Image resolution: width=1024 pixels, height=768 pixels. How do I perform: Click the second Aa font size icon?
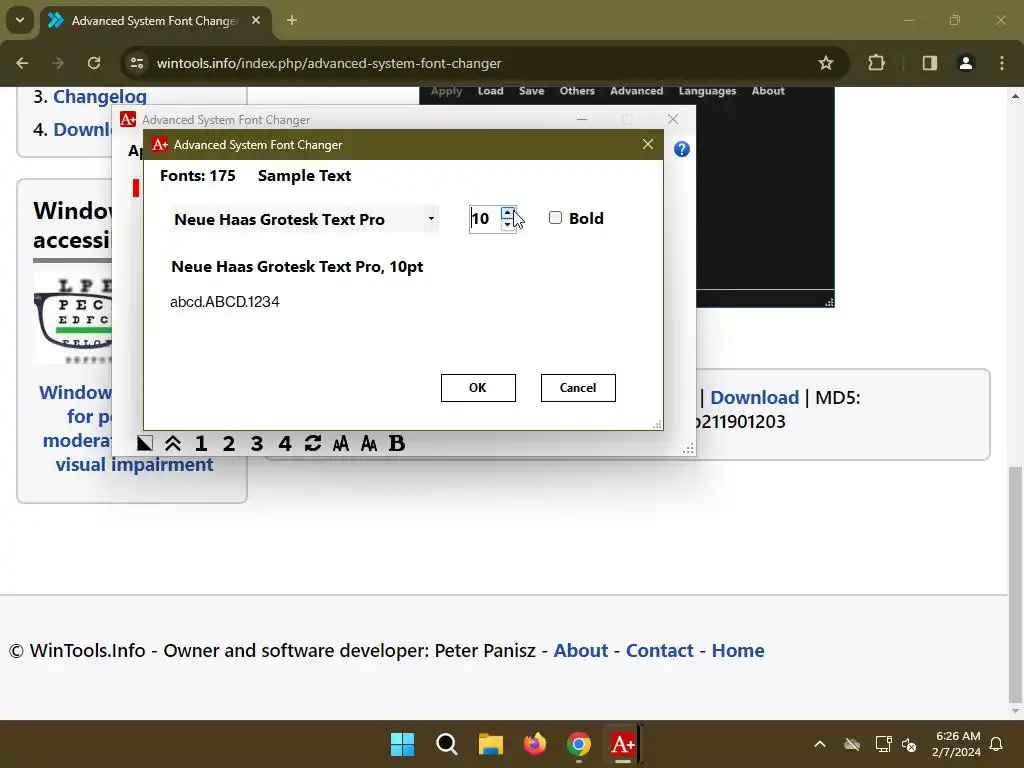click(368, 444)
